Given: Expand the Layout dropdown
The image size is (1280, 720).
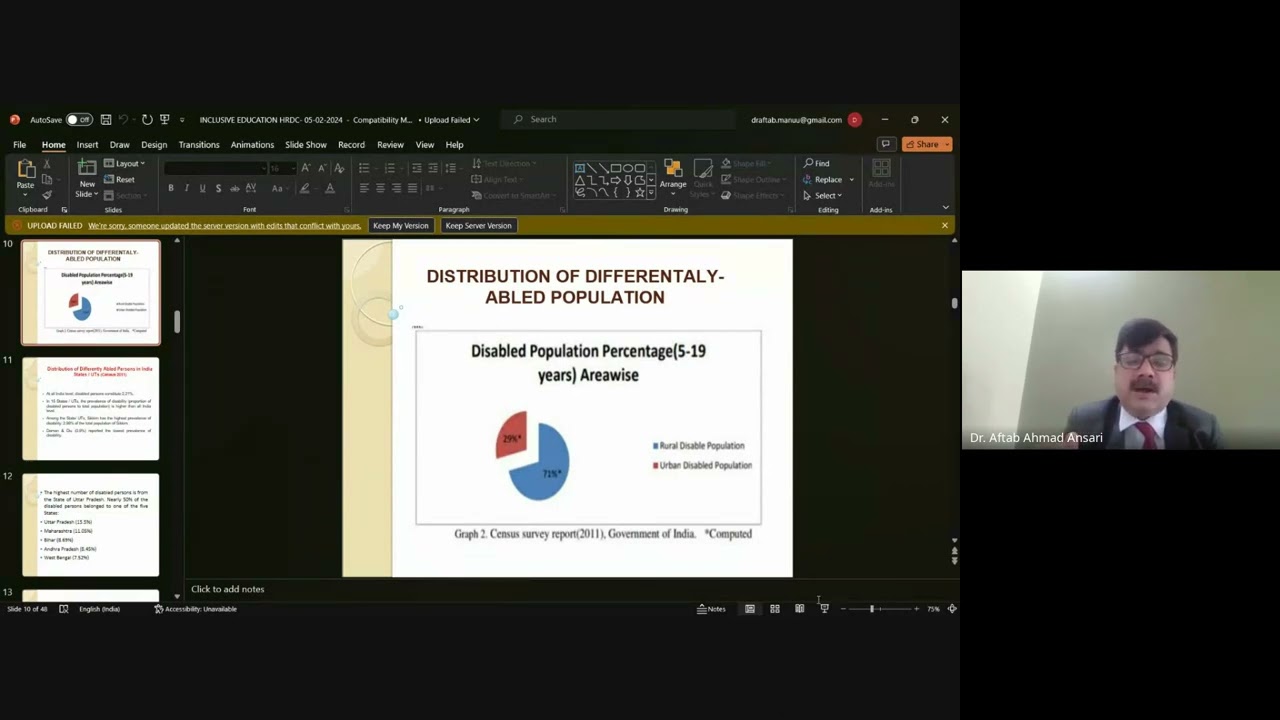Looking at the screenshot, I should 125,164.
